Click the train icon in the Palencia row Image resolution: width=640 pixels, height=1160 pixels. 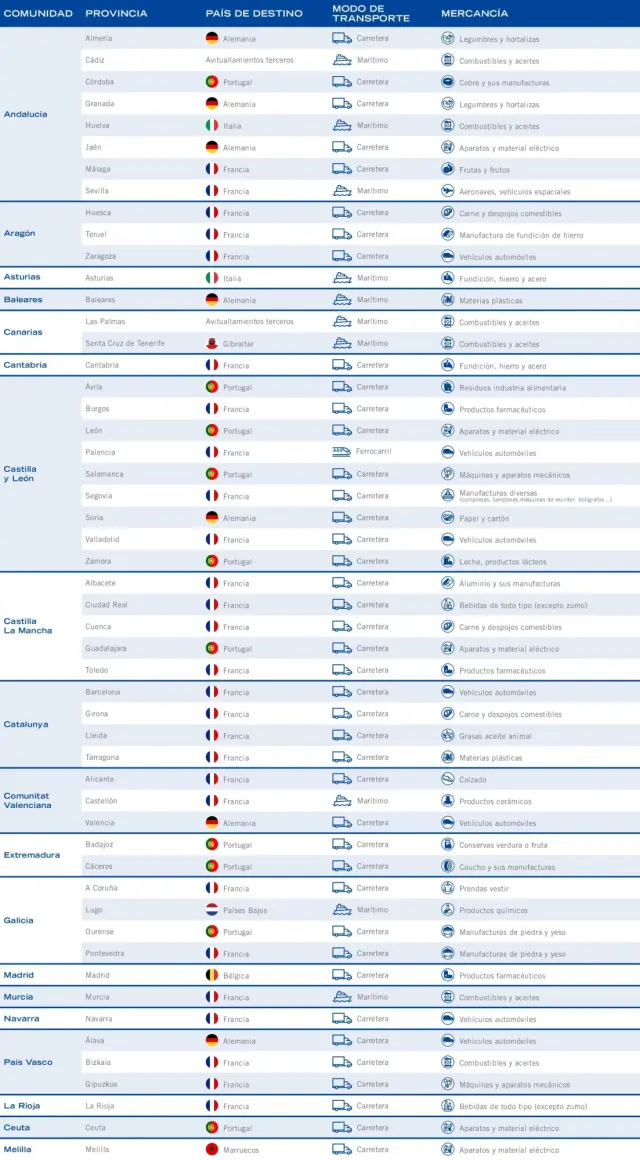click(x=342, y=452)
